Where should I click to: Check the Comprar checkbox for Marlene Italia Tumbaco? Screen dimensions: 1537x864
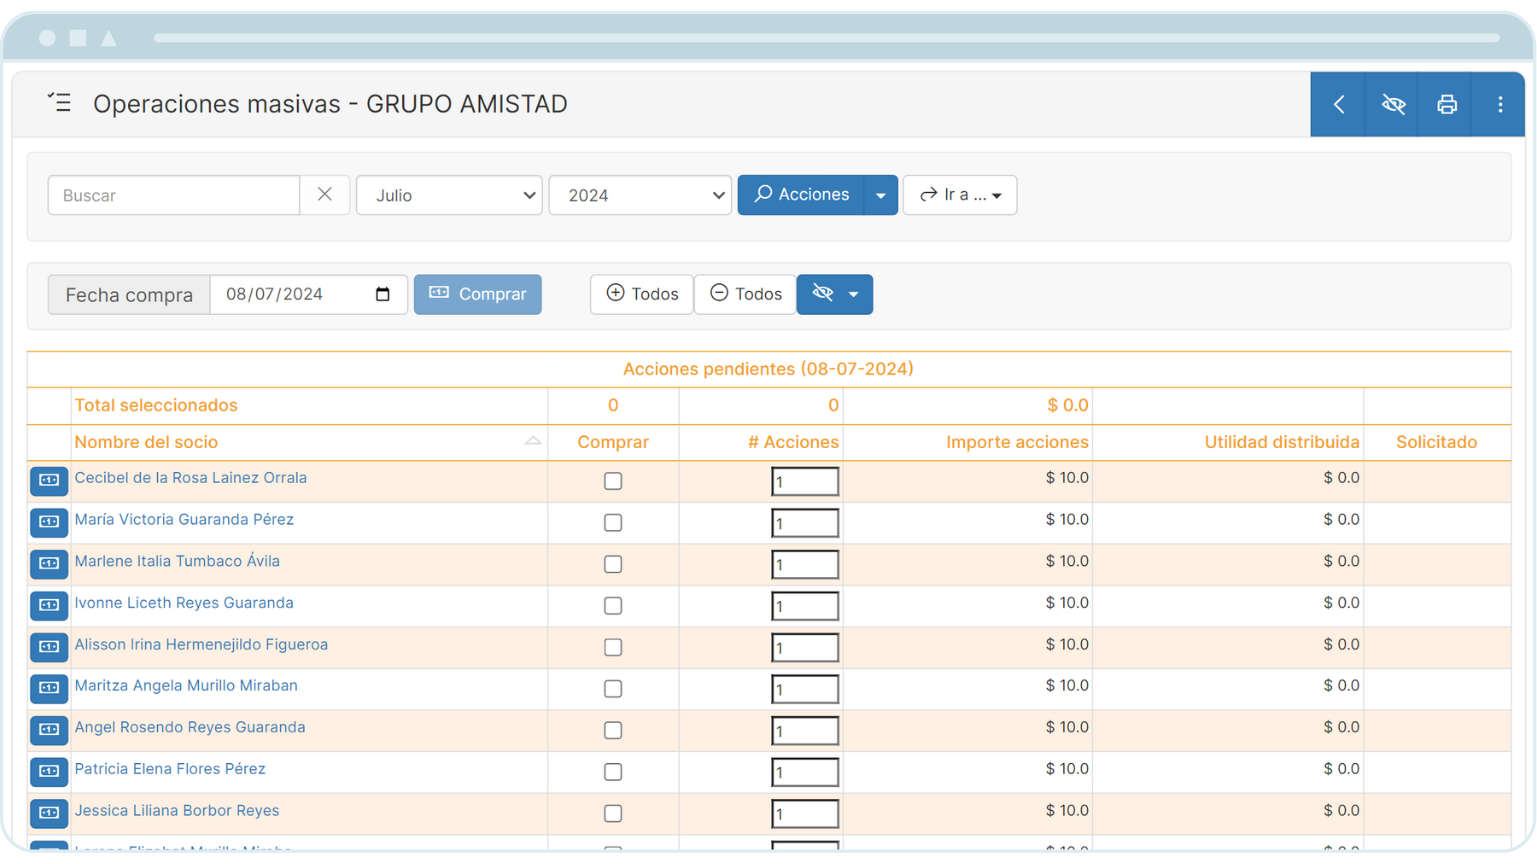[613, 563]
